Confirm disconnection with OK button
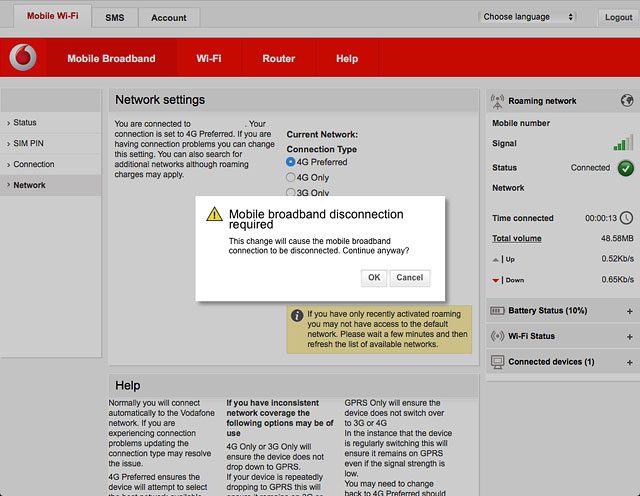 374,278
